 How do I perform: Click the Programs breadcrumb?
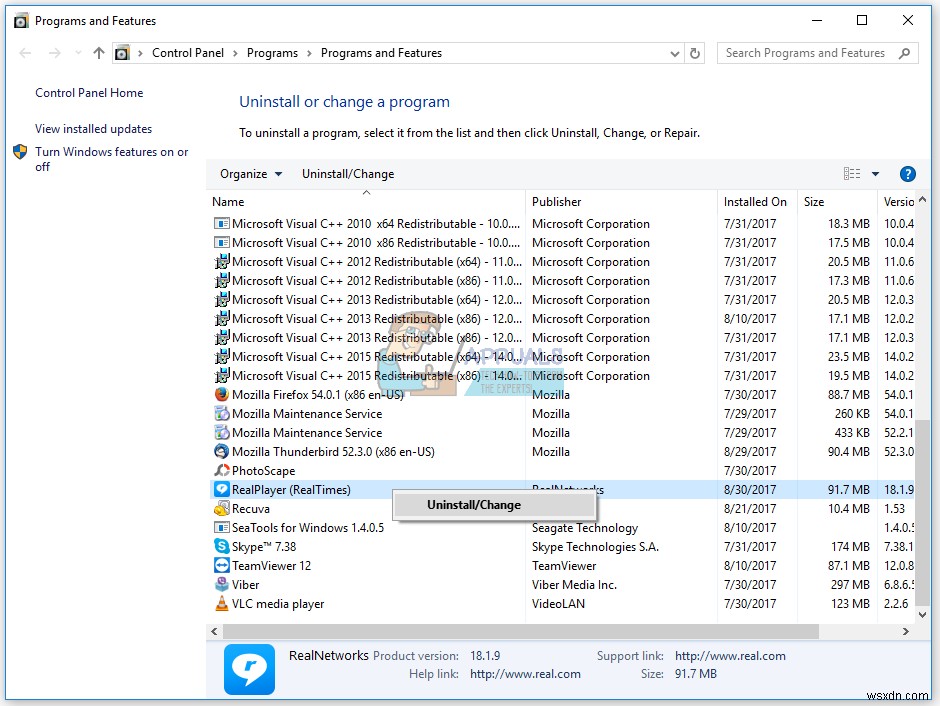(x=272, y=53)
